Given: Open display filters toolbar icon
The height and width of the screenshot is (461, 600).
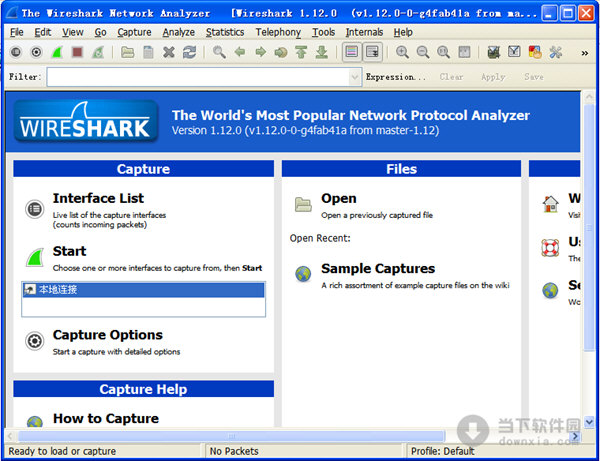Looking at the screenshot, I should pos(514,52).
